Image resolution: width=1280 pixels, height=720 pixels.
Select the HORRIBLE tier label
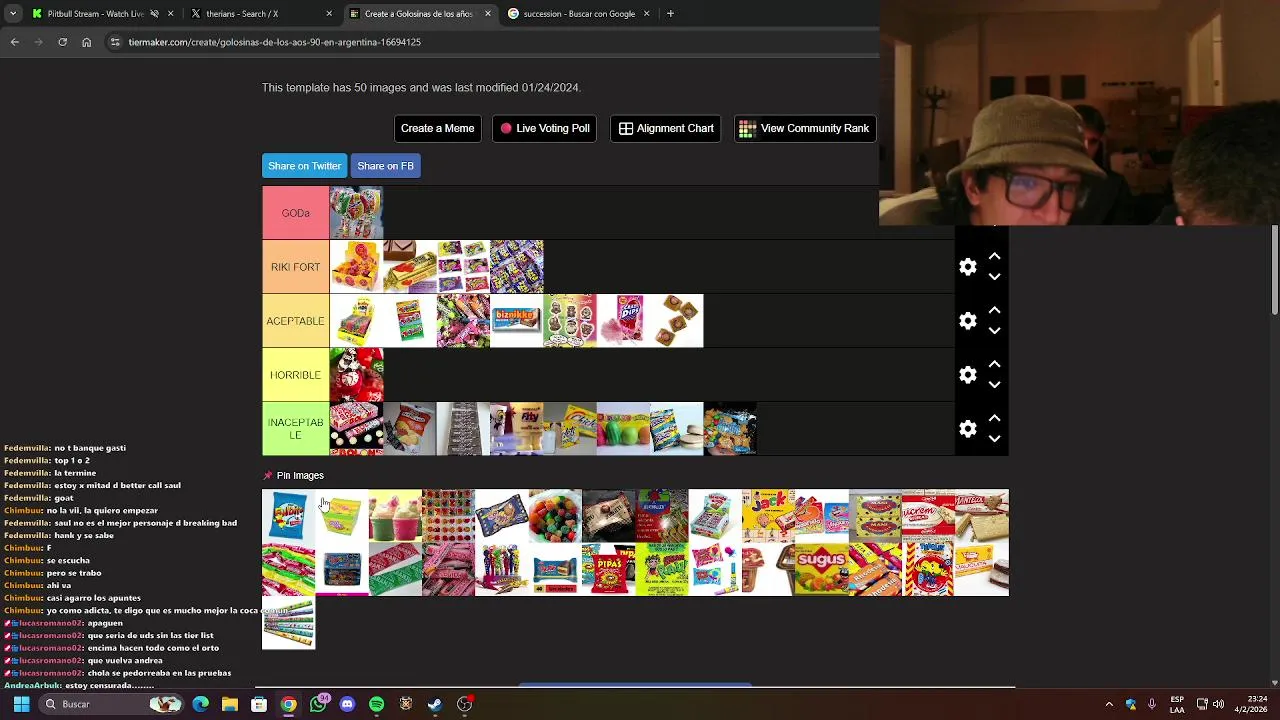click(x=296, y=375)
